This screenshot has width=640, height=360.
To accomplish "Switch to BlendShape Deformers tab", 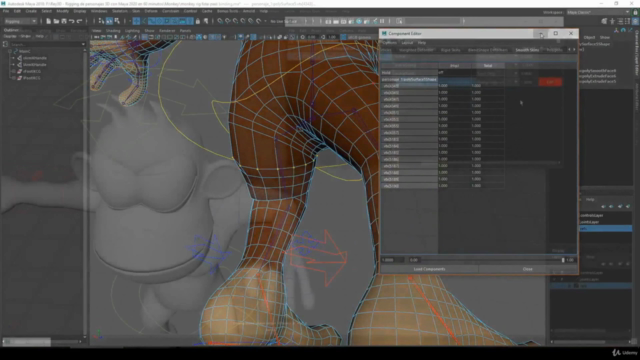I will tap(487, 50).
